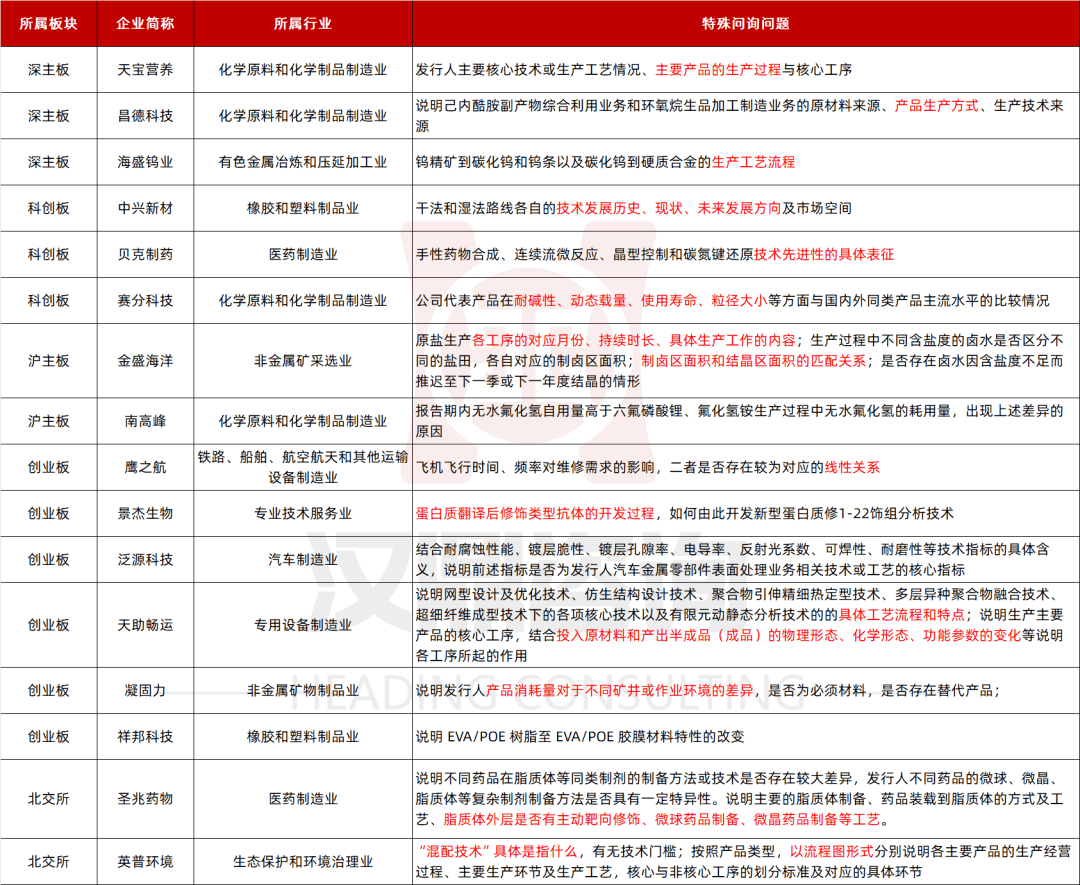Viewport: 1080px width, 885px height.
Task: Click red text 制卤区面积和结晶区面积的匹配关系
Action: [754, 360]
